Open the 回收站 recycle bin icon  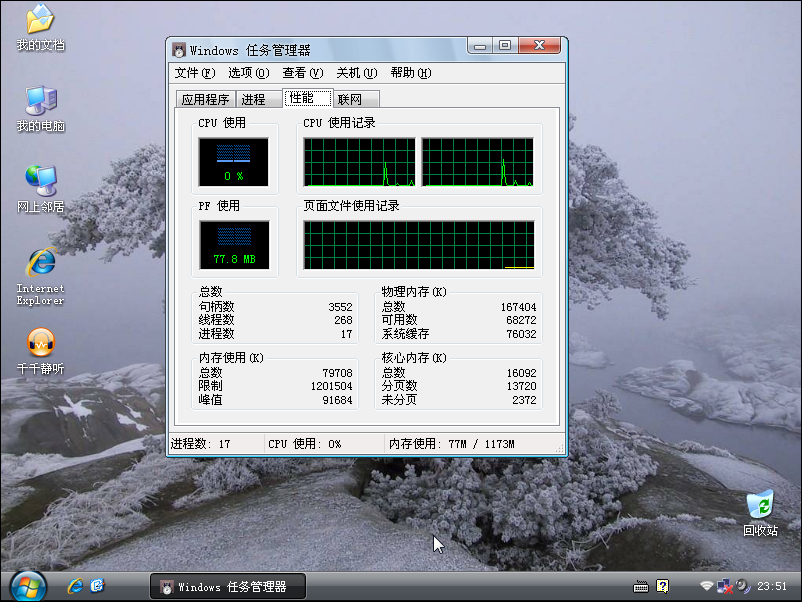(x=760, y=512)
